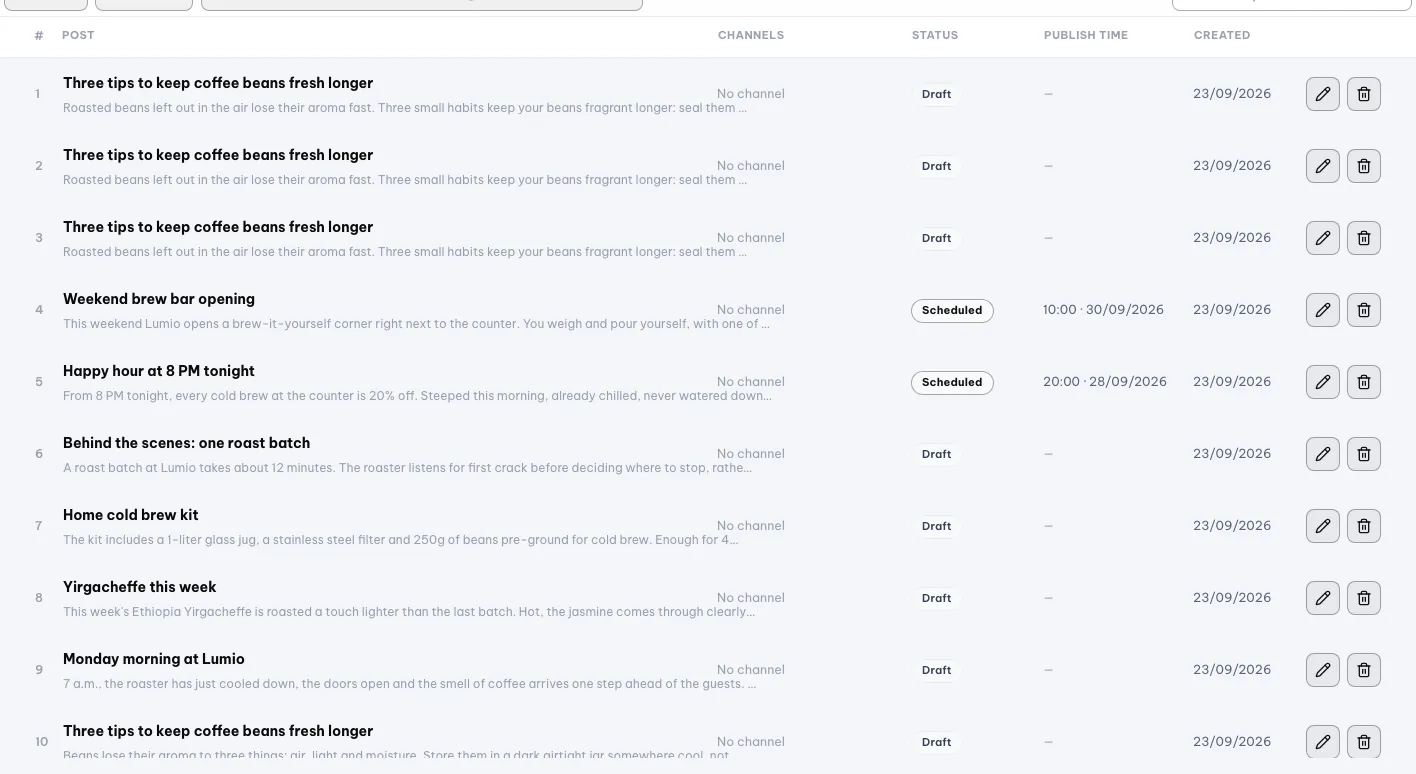
Task: Click the STATUS column header
Action: pos(935,35)
